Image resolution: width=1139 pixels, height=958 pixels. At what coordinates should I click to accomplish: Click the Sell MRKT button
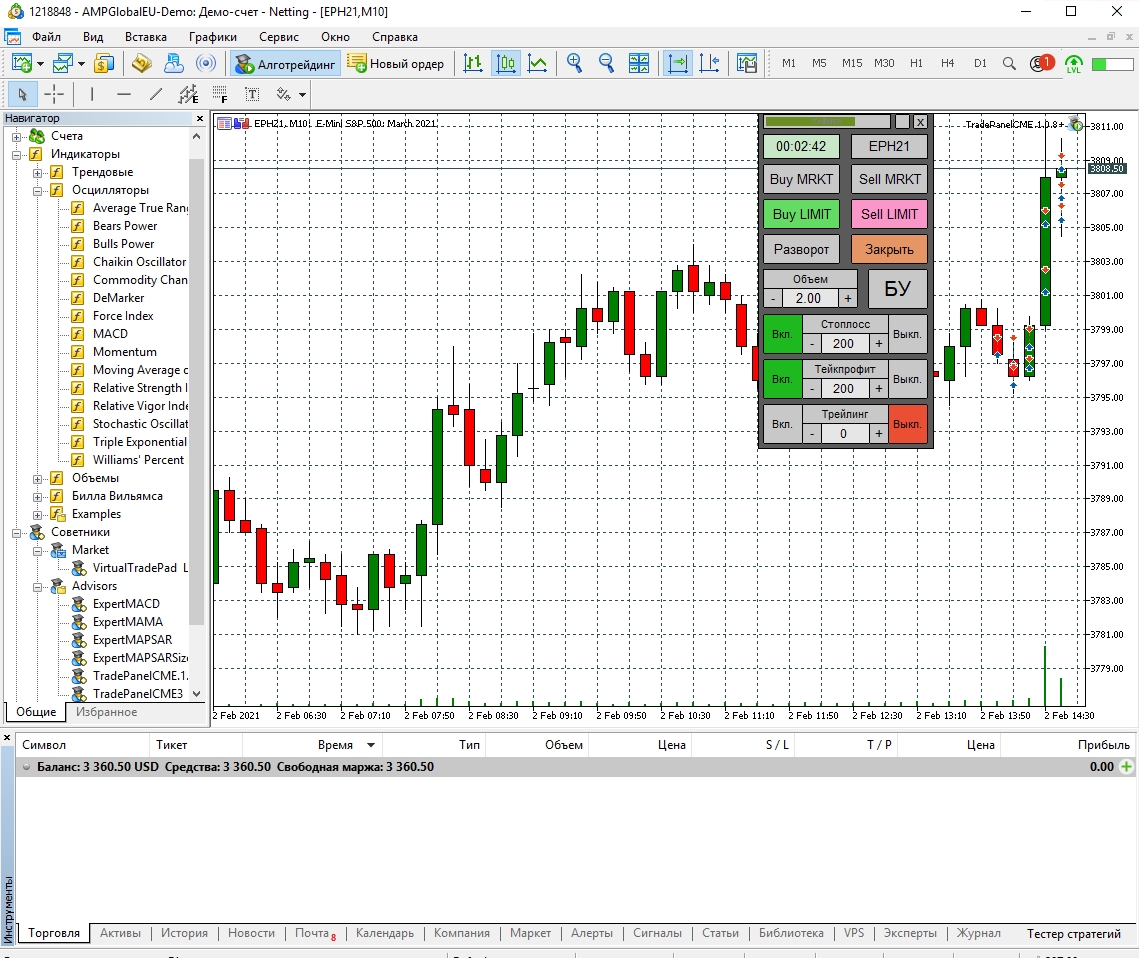coord(889,179)
